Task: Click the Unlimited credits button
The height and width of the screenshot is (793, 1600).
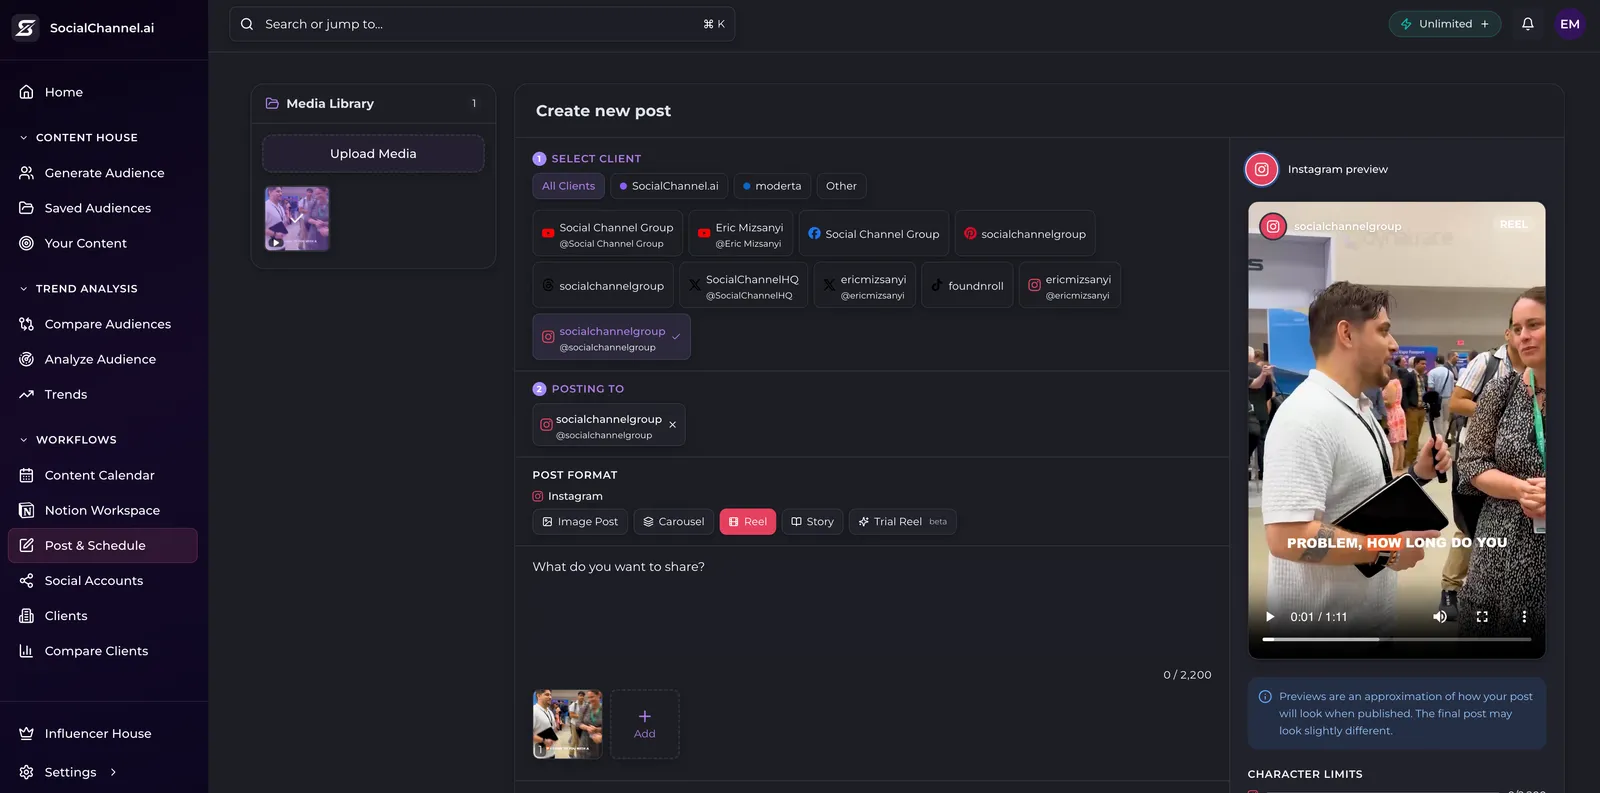Action: coord(1445,24)
